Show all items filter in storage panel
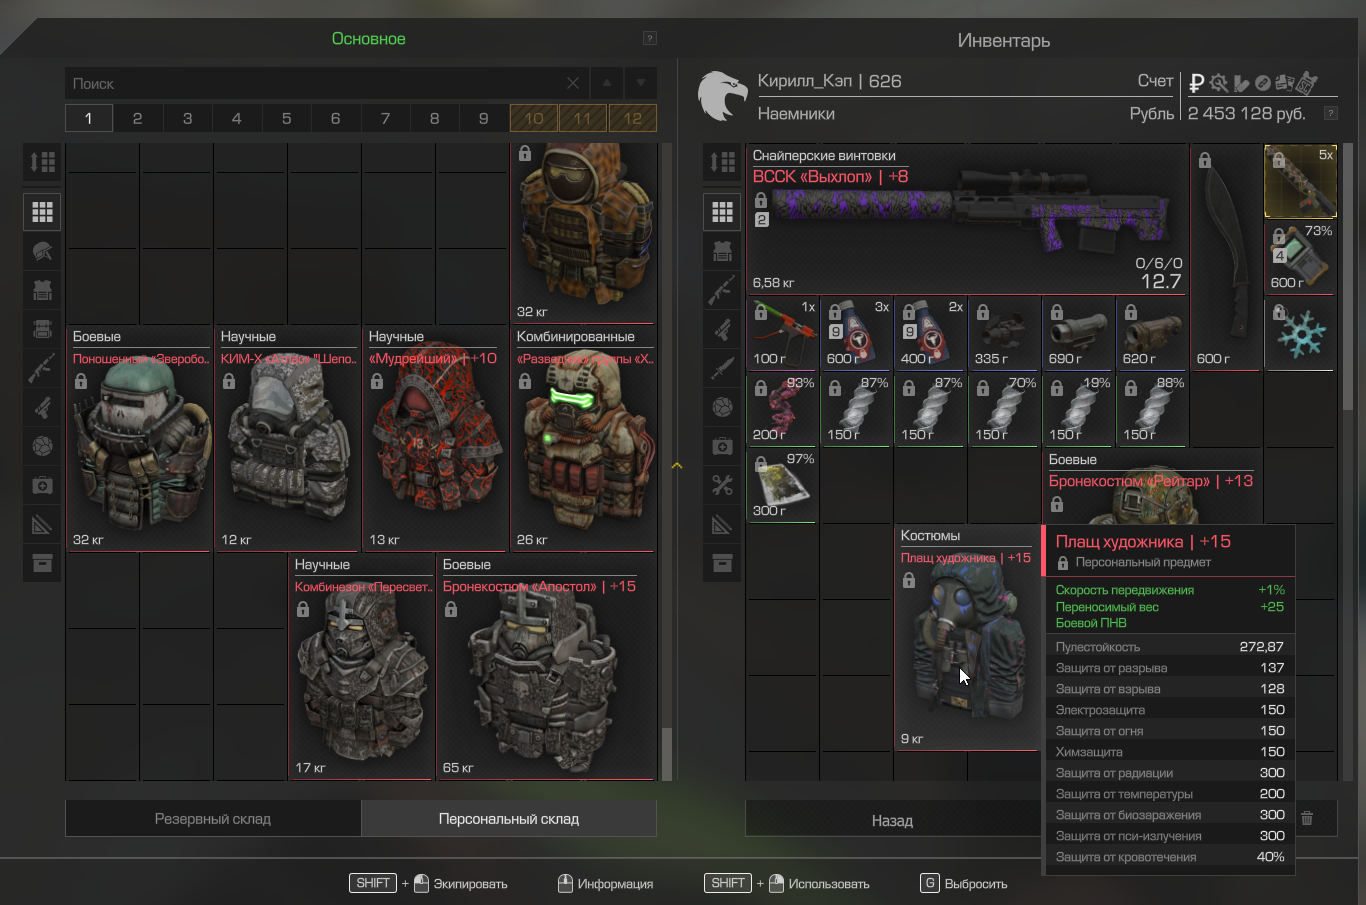Viewport: 1366px width, 905px height. click(42, 212)
